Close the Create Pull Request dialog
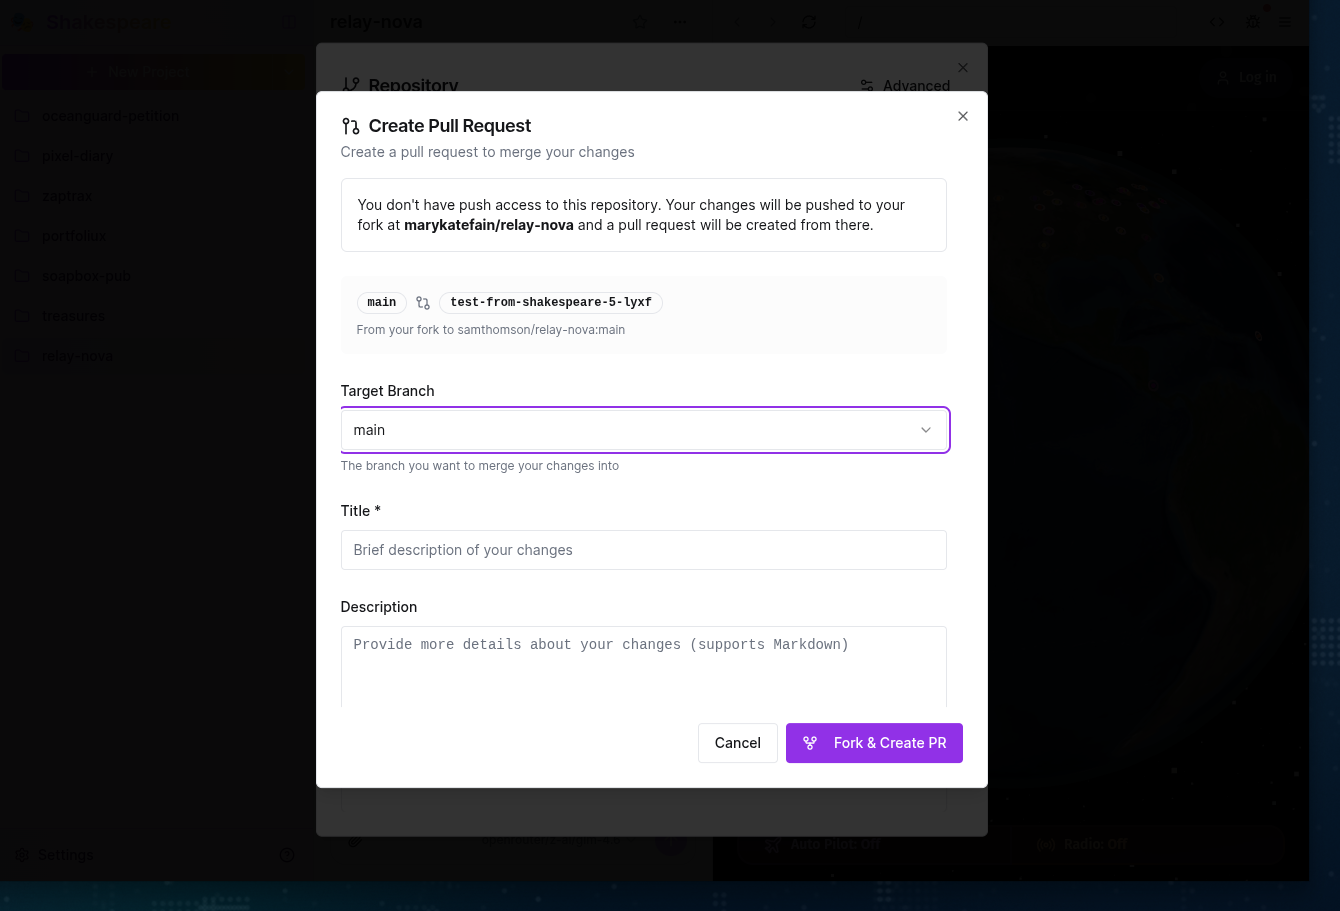1340x911 pixels. (962, 116)
